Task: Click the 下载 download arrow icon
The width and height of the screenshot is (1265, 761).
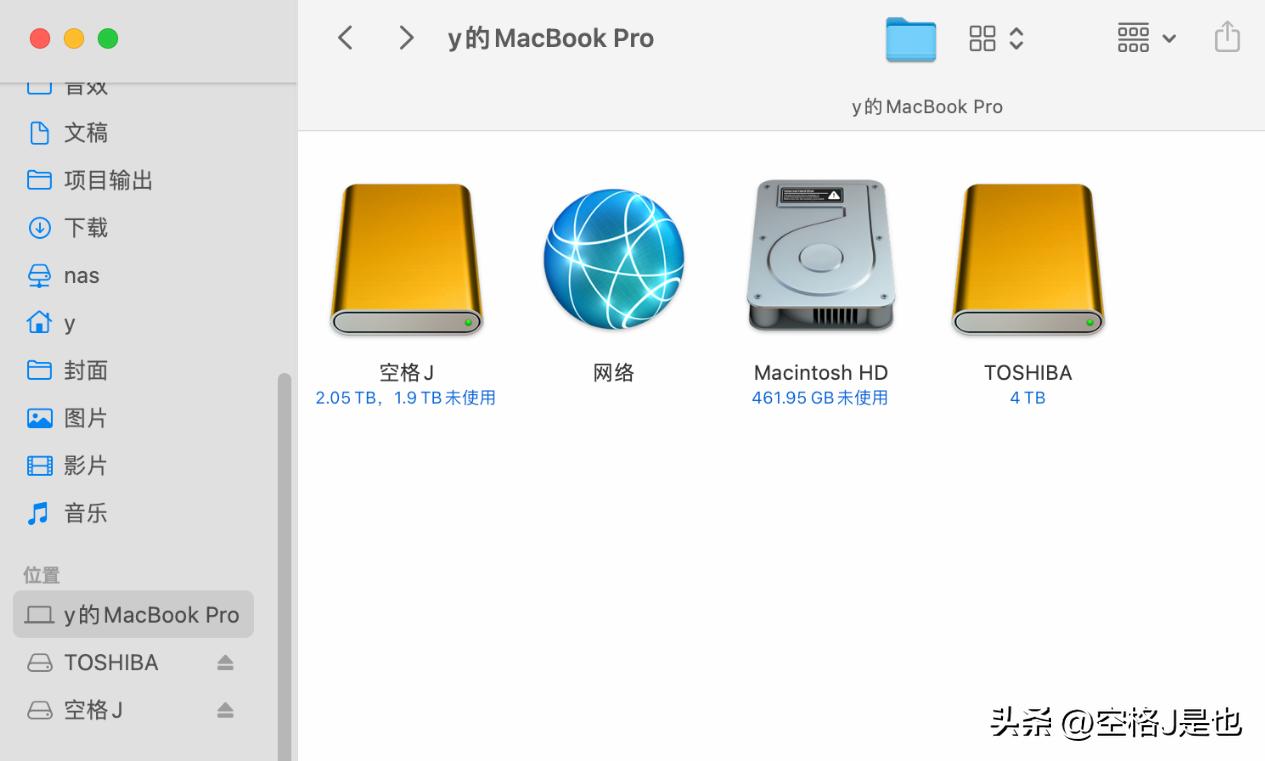Action: coord(39,228)
